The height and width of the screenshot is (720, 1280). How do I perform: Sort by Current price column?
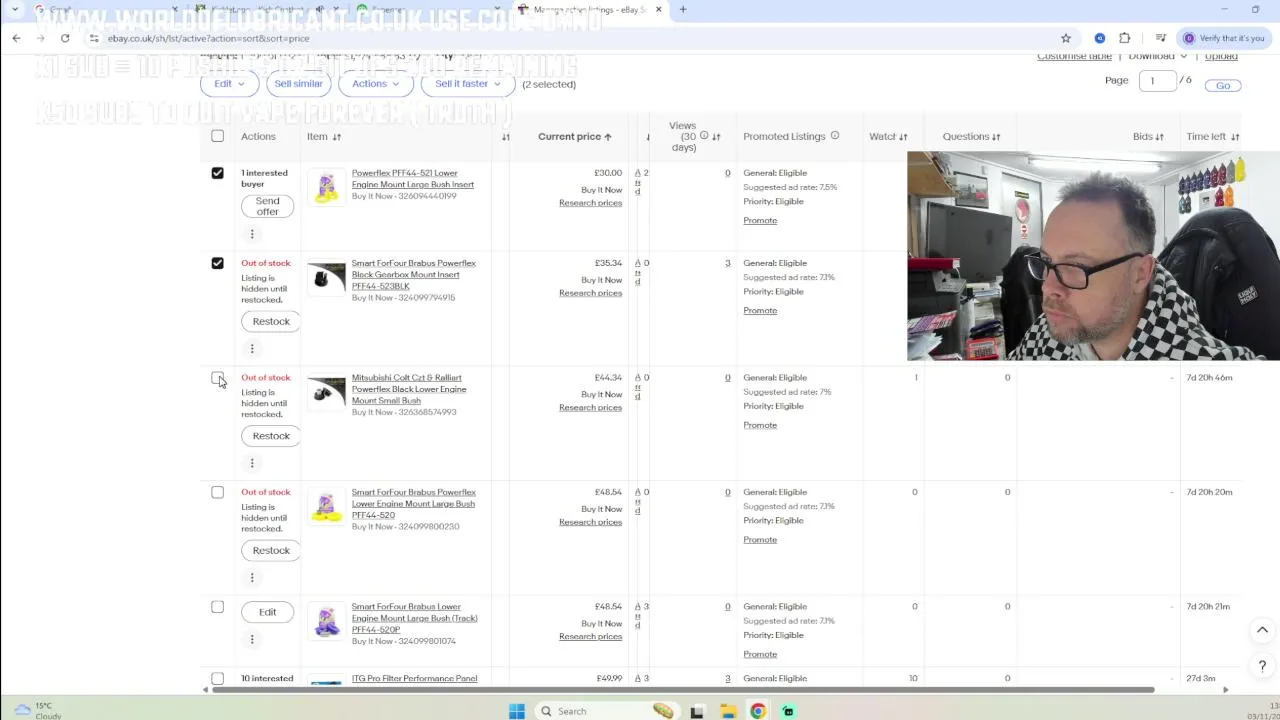click(574, 137)
